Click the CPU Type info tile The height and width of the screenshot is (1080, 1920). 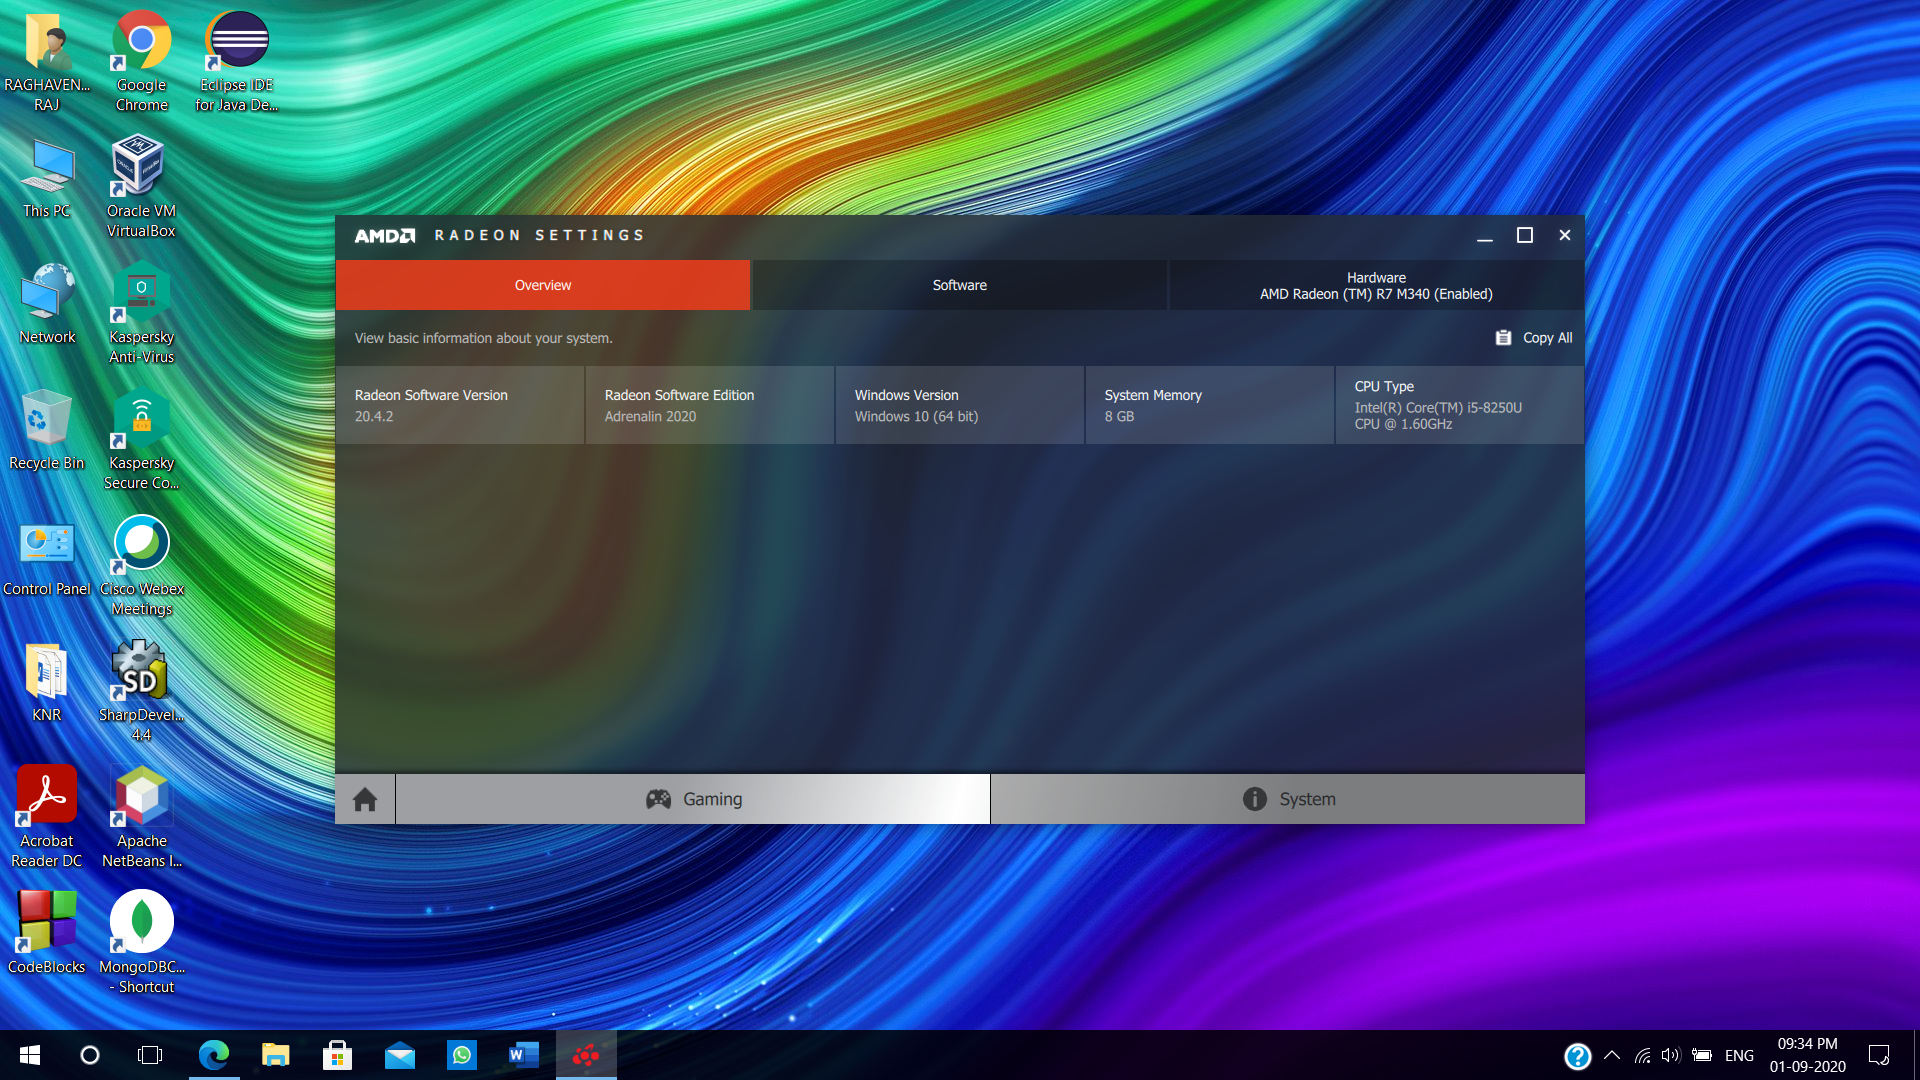(1459, 405)
